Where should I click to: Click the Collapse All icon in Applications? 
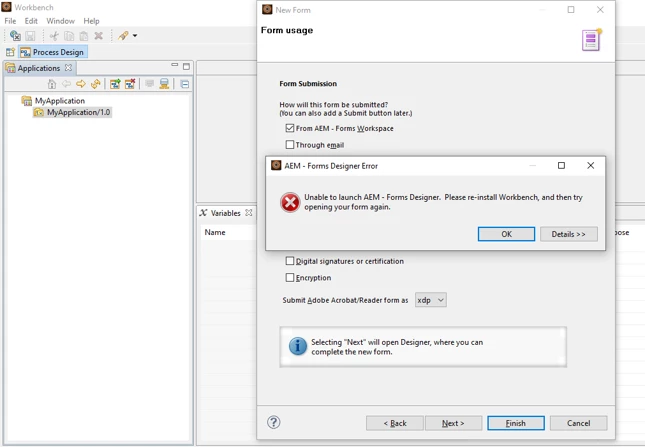coord(185,84)
